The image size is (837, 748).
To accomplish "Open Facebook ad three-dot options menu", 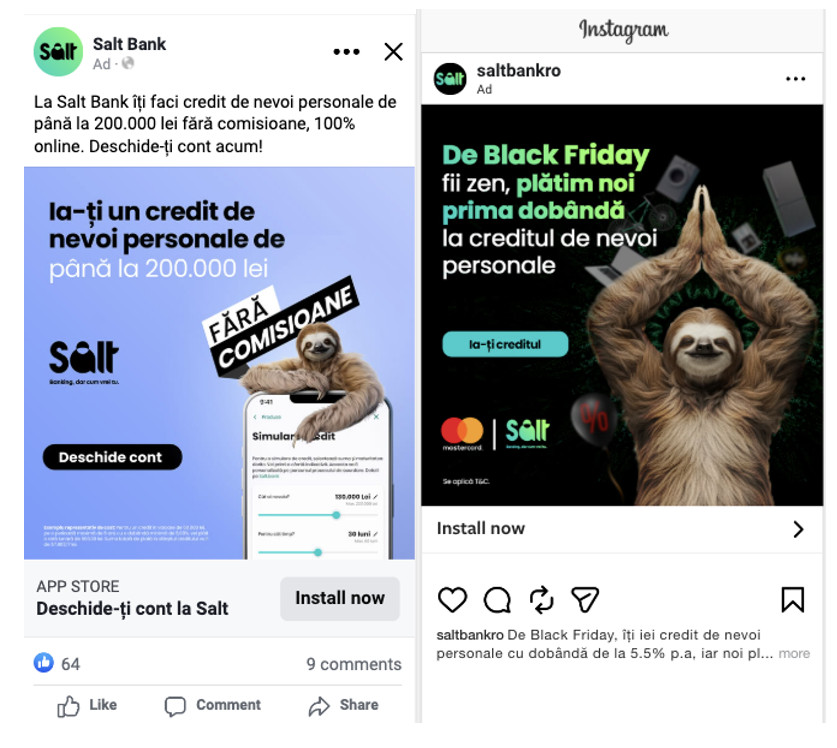I will click(x=346, y=52).
